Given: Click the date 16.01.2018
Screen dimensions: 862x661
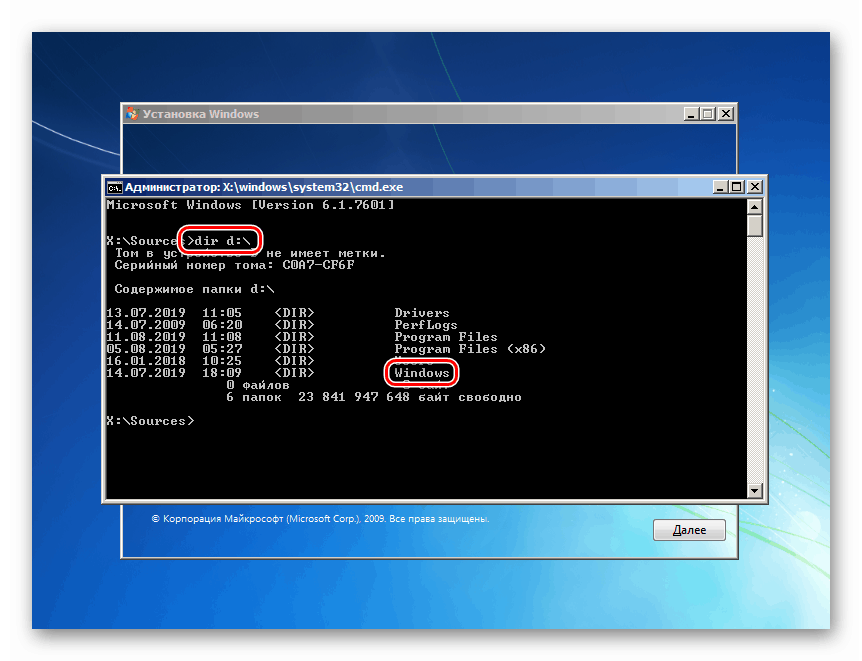Looking at the screenshot, I should pos(146,361).
